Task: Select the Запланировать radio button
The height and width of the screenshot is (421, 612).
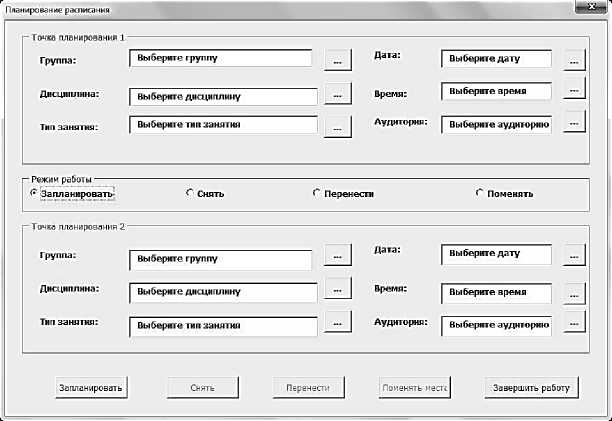Action: click(35, 193)
